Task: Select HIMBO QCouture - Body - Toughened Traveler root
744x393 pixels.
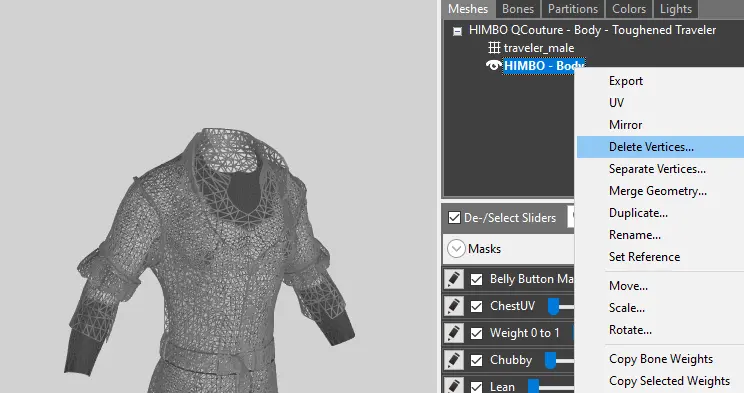Action: [592, 30]
